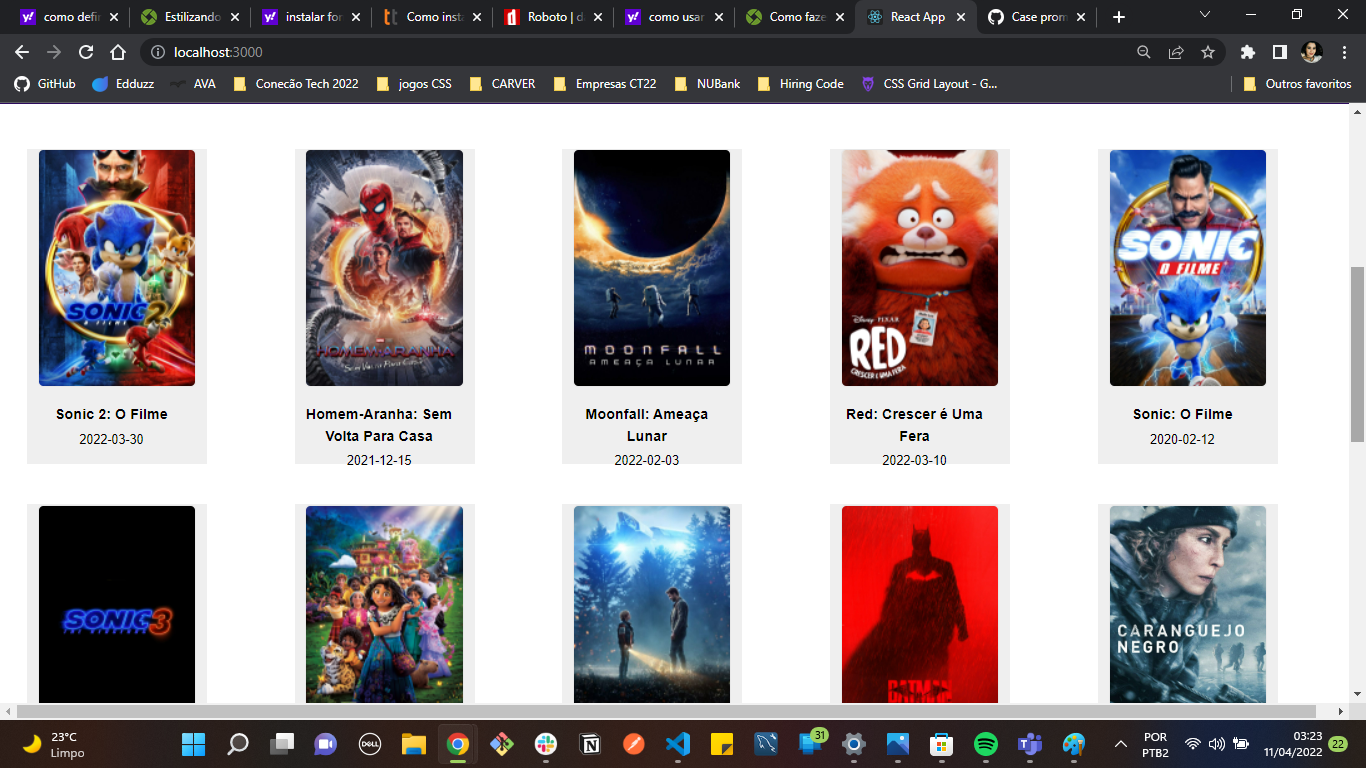Open the "Hiring Code" bookmark folder
Screen dimensions: 1366x768
click(x=801, y=84)
